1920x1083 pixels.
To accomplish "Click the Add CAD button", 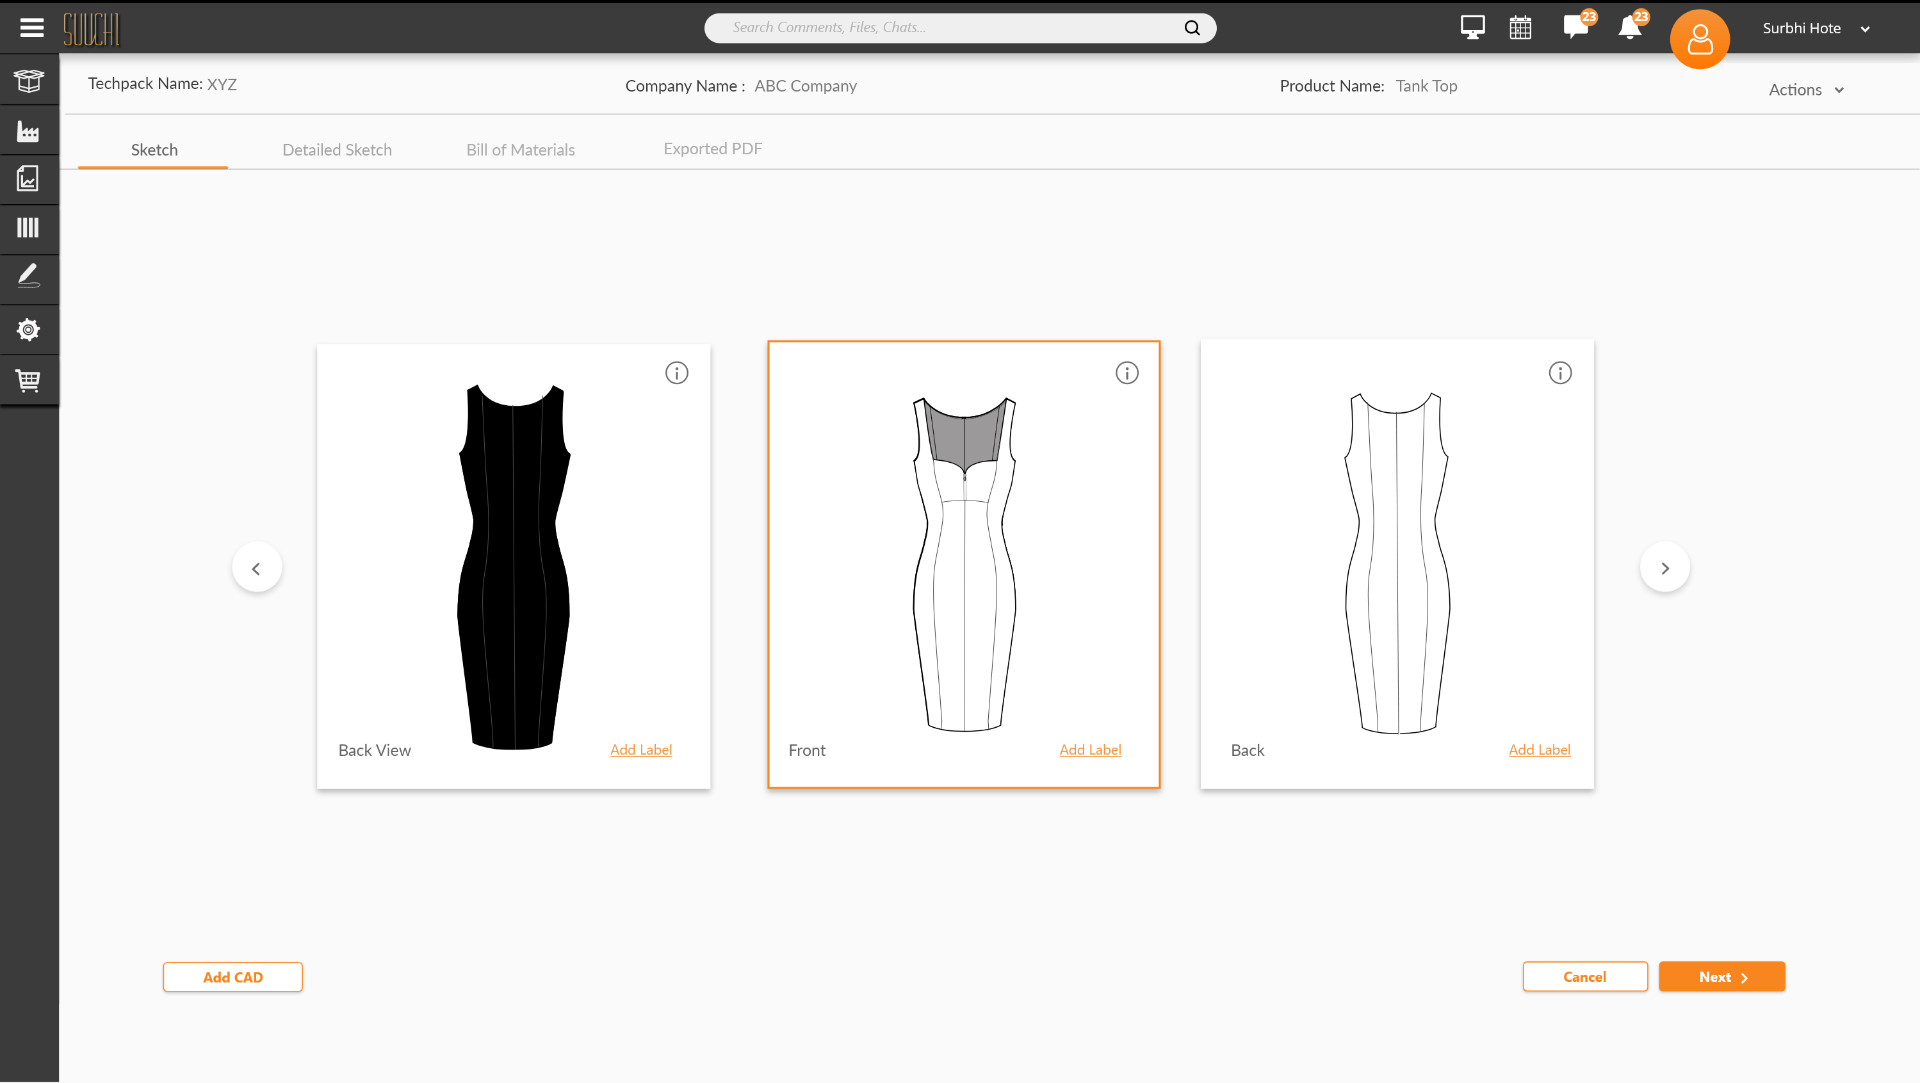I will tap(233, 977).
